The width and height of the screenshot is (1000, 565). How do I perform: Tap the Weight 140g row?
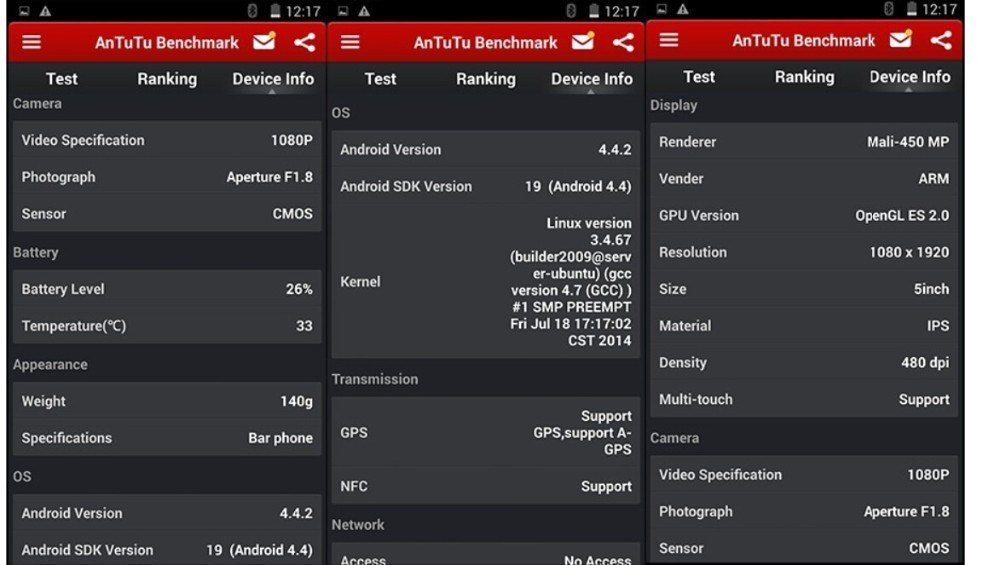pyautogui.click(x=166, y=401)
